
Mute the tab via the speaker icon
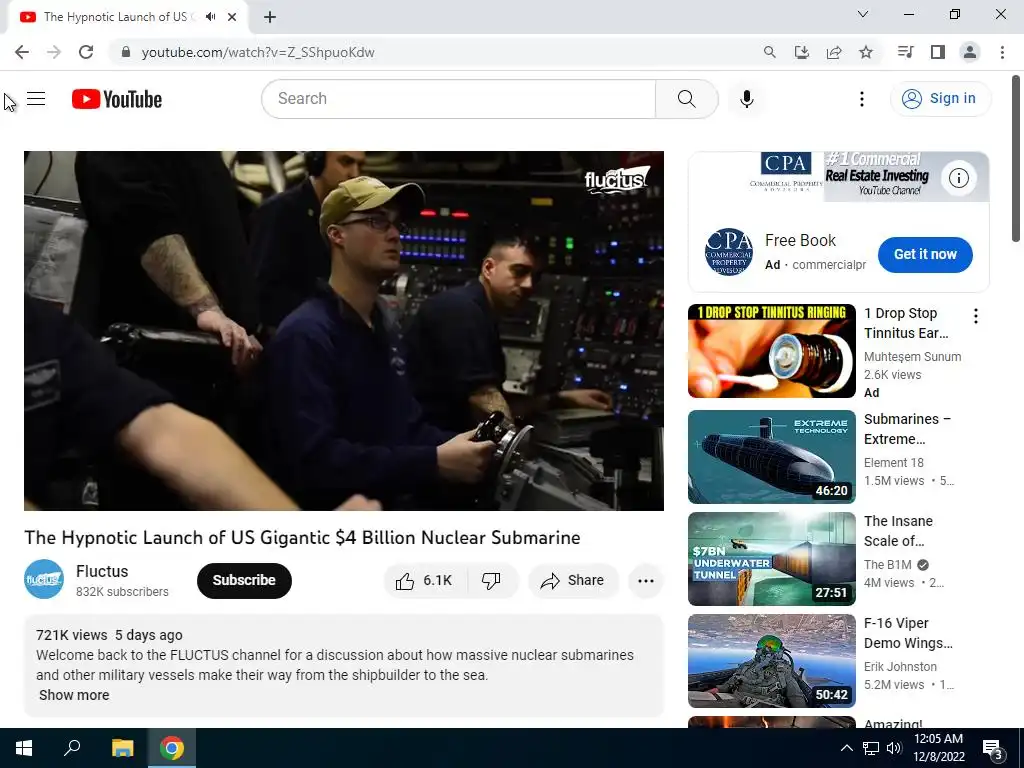click(x=210, y=17)
